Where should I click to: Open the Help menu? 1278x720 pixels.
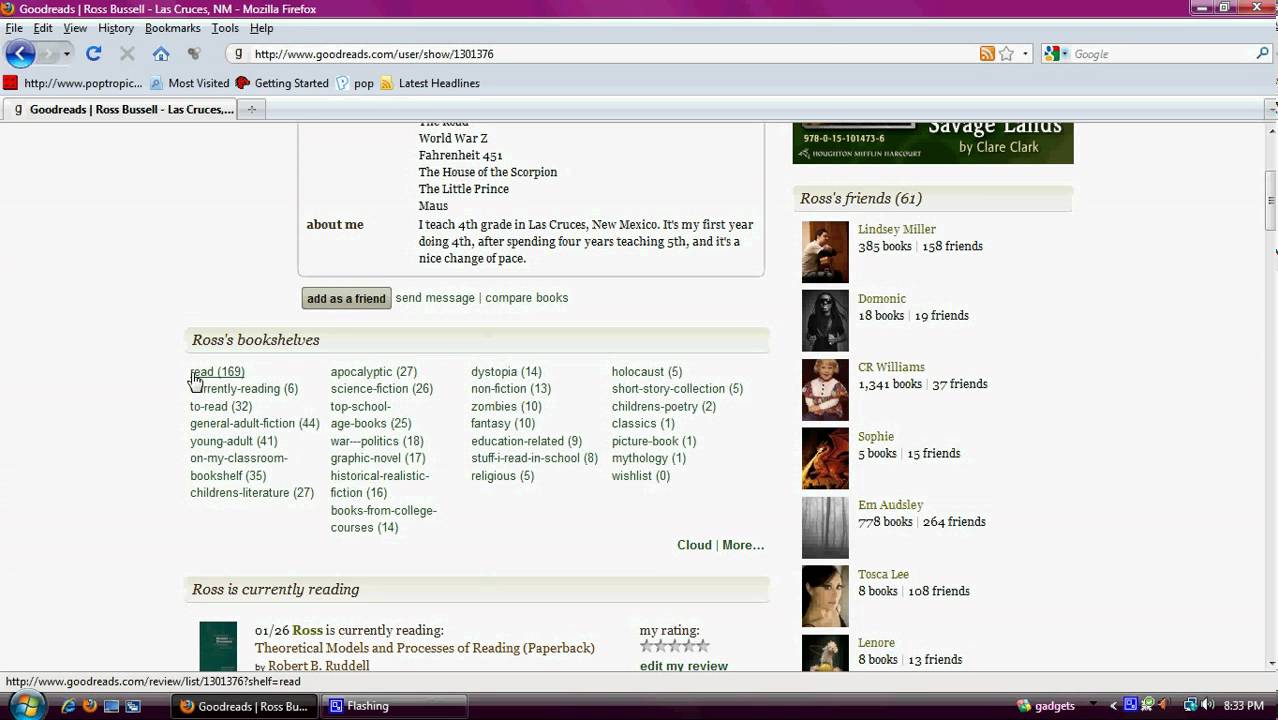pos(262,28)
